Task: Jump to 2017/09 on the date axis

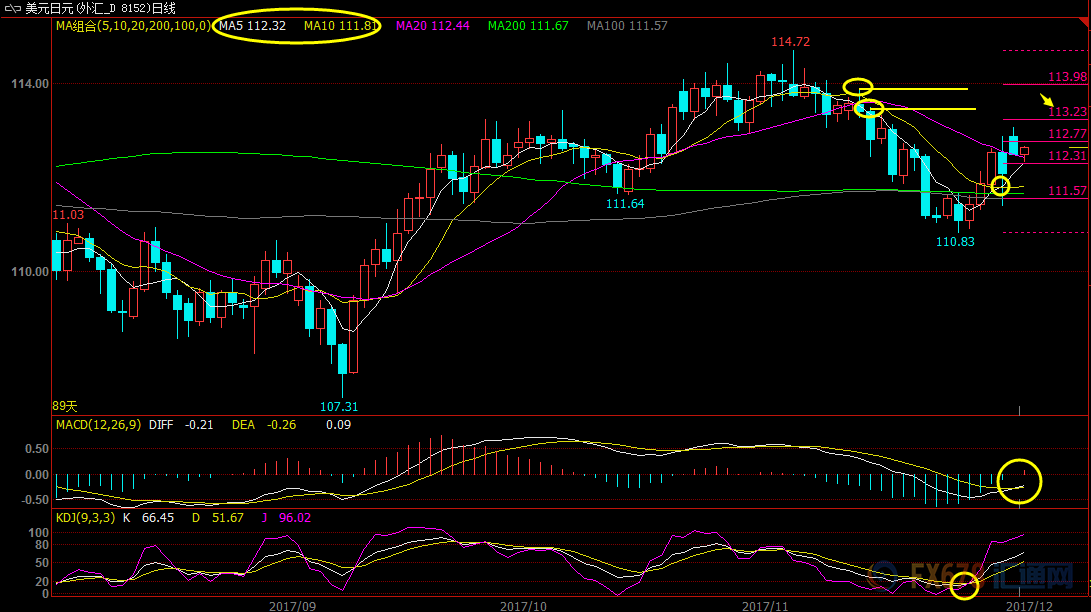Action: tap(292, 606)
